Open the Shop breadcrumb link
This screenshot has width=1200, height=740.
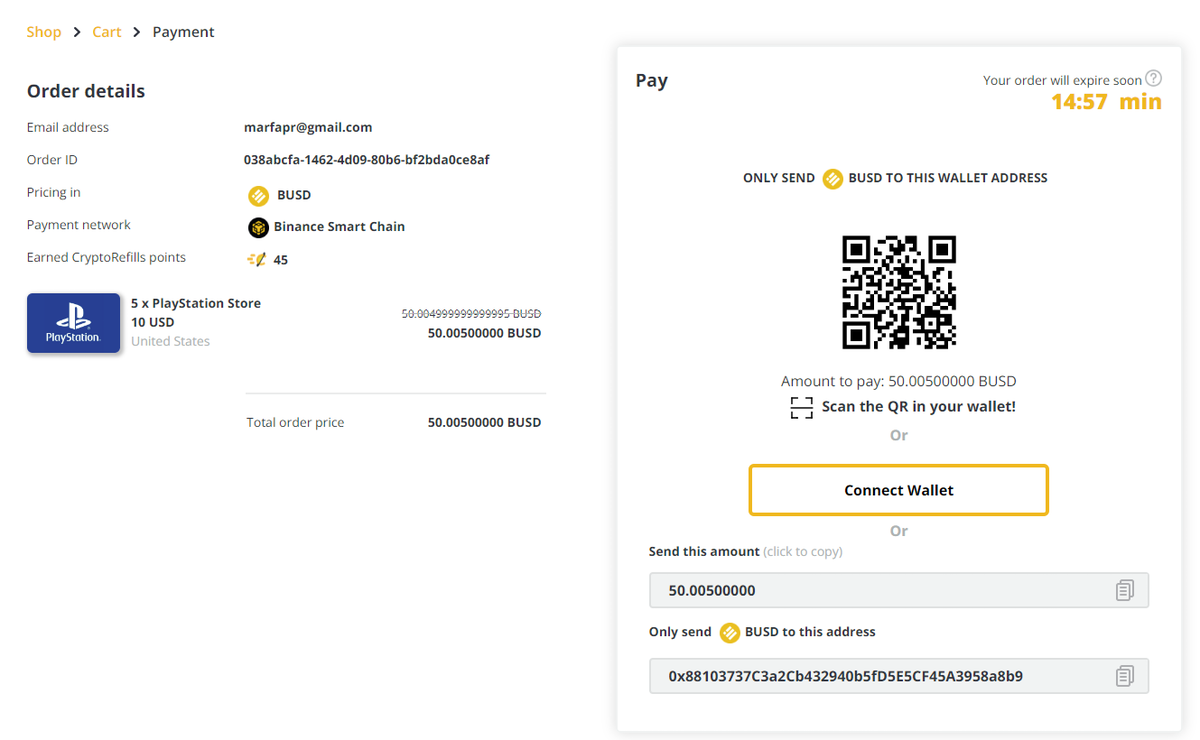44,32
